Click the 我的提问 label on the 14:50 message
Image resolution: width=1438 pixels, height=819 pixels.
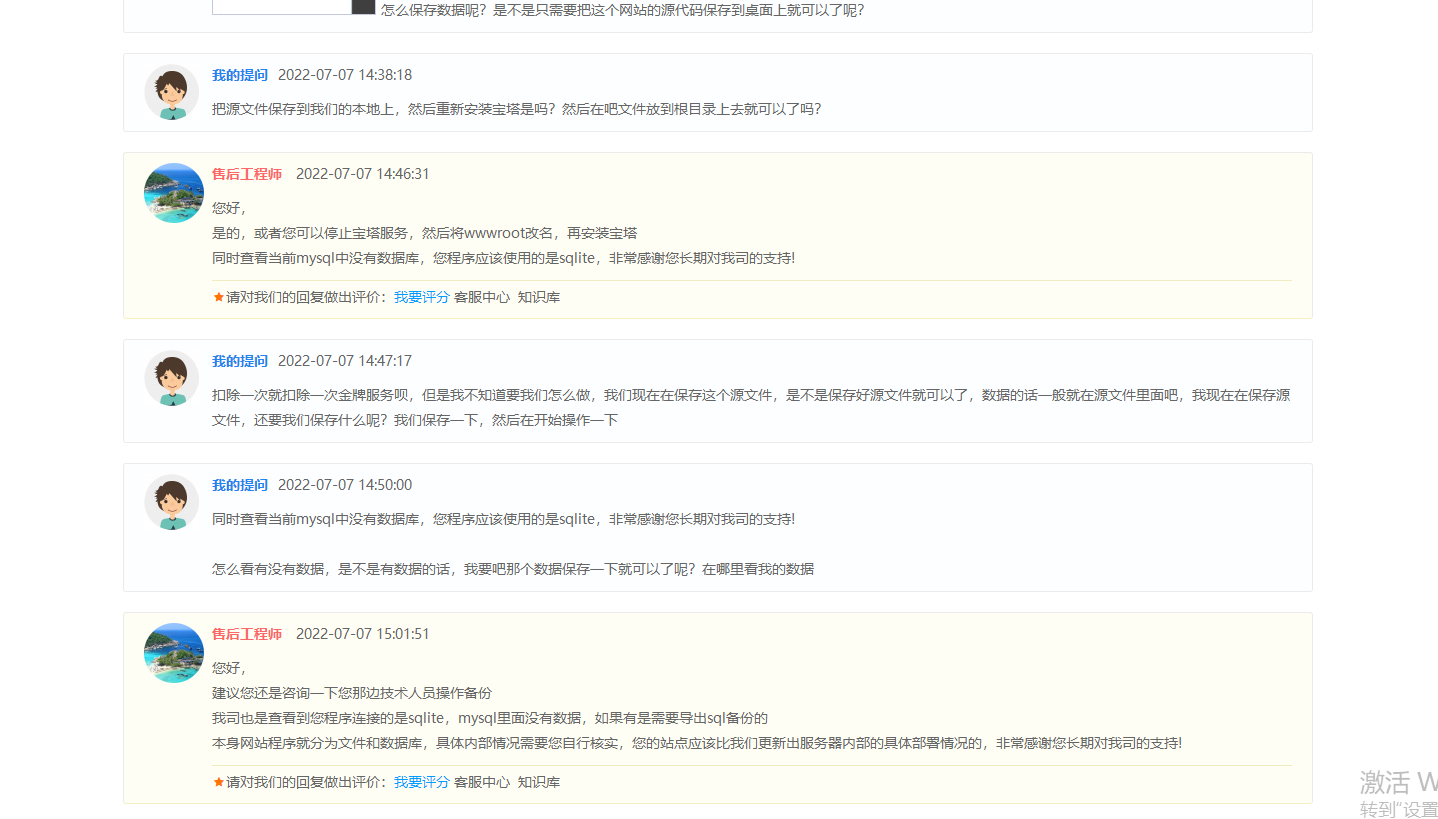click(240, 484)
